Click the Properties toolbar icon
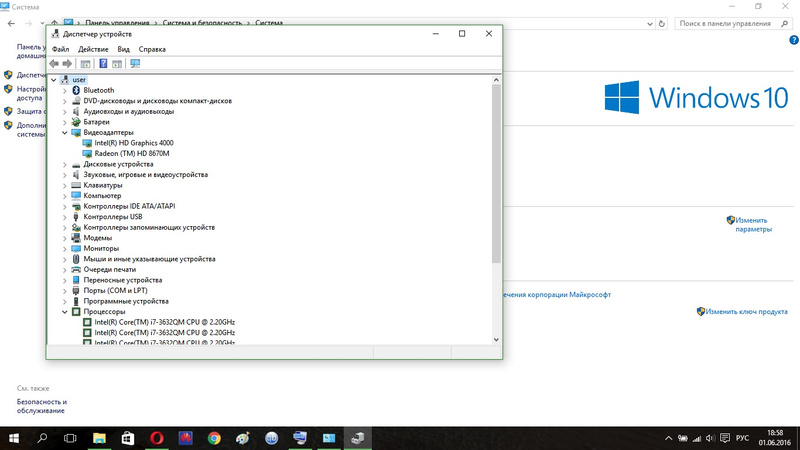Screen dimensions: 800x450 (x=86, y=64)
